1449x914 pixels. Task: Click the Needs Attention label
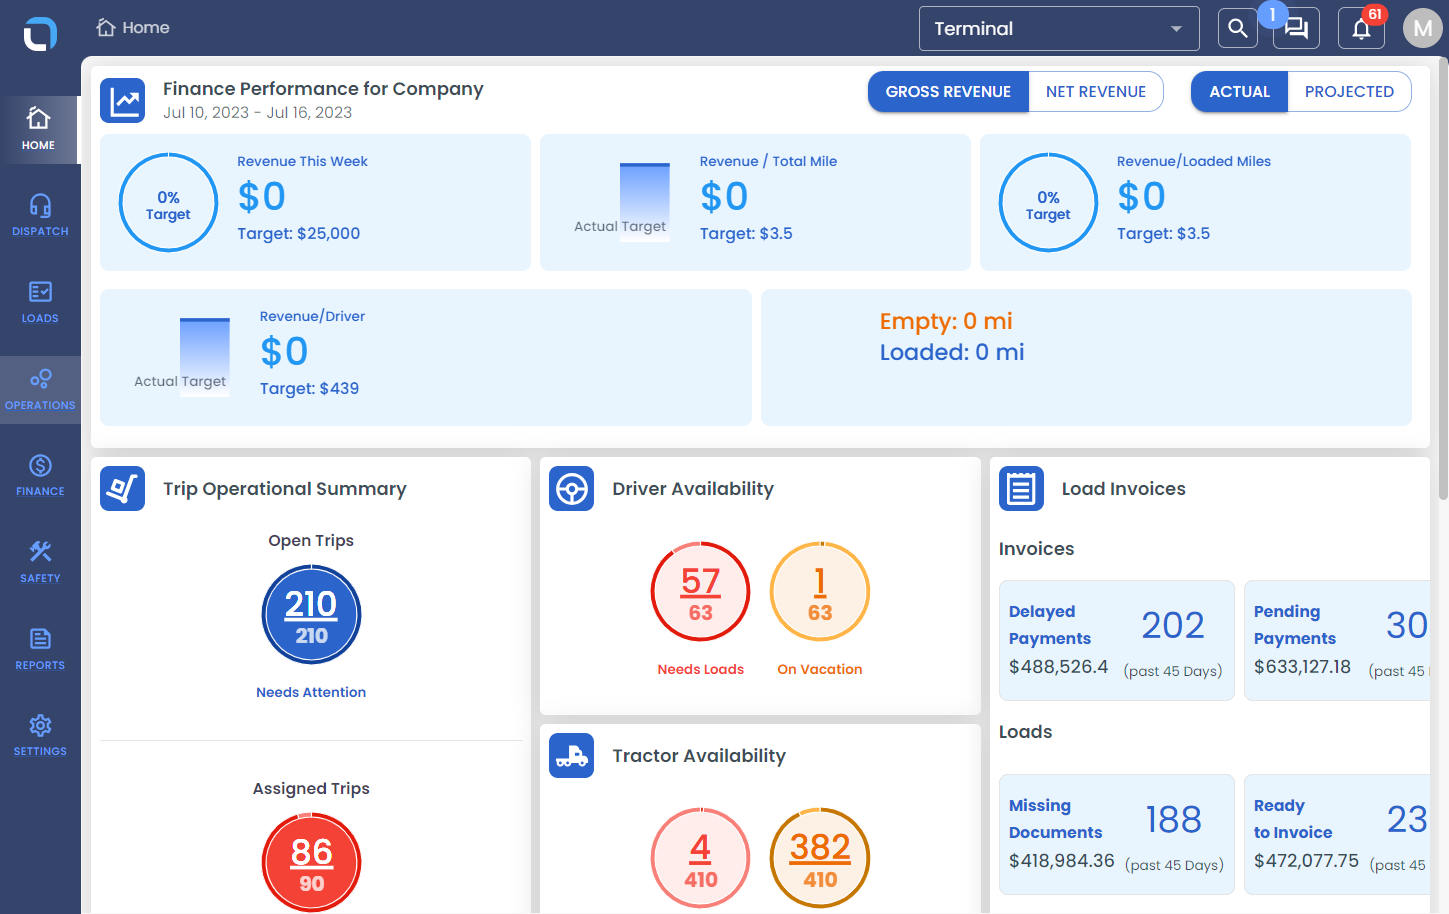(x=311, y=692)
